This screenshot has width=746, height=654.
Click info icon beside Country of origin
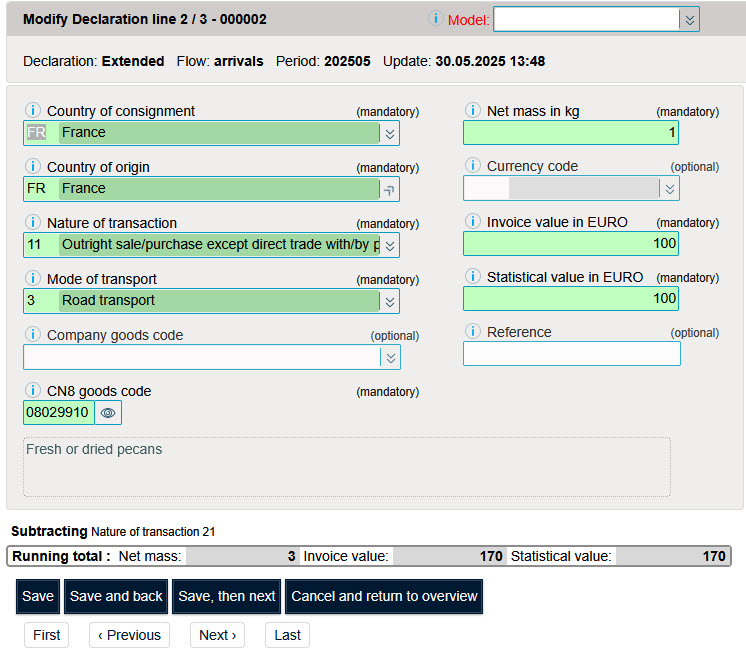[32, 167]
